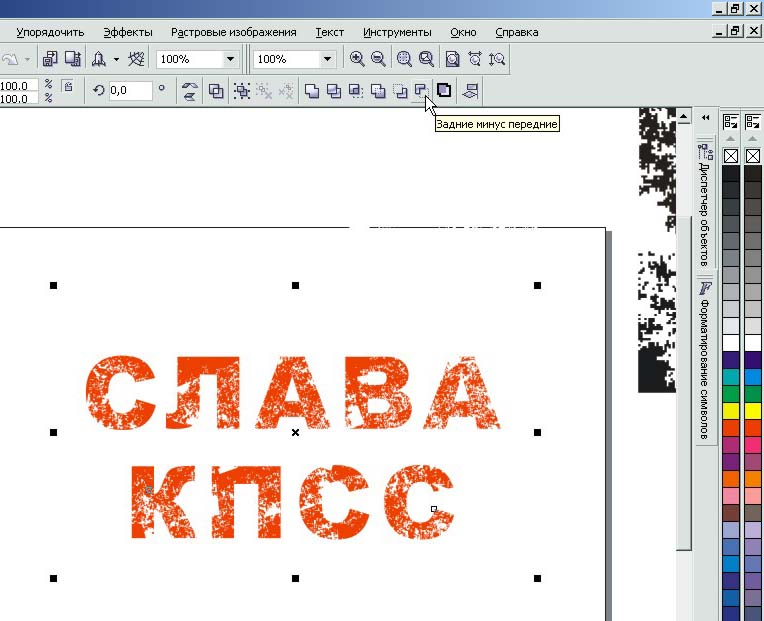Open the second 100% zoom level dropdown
Screen dimensions: 764x621
tap(326, 60)
